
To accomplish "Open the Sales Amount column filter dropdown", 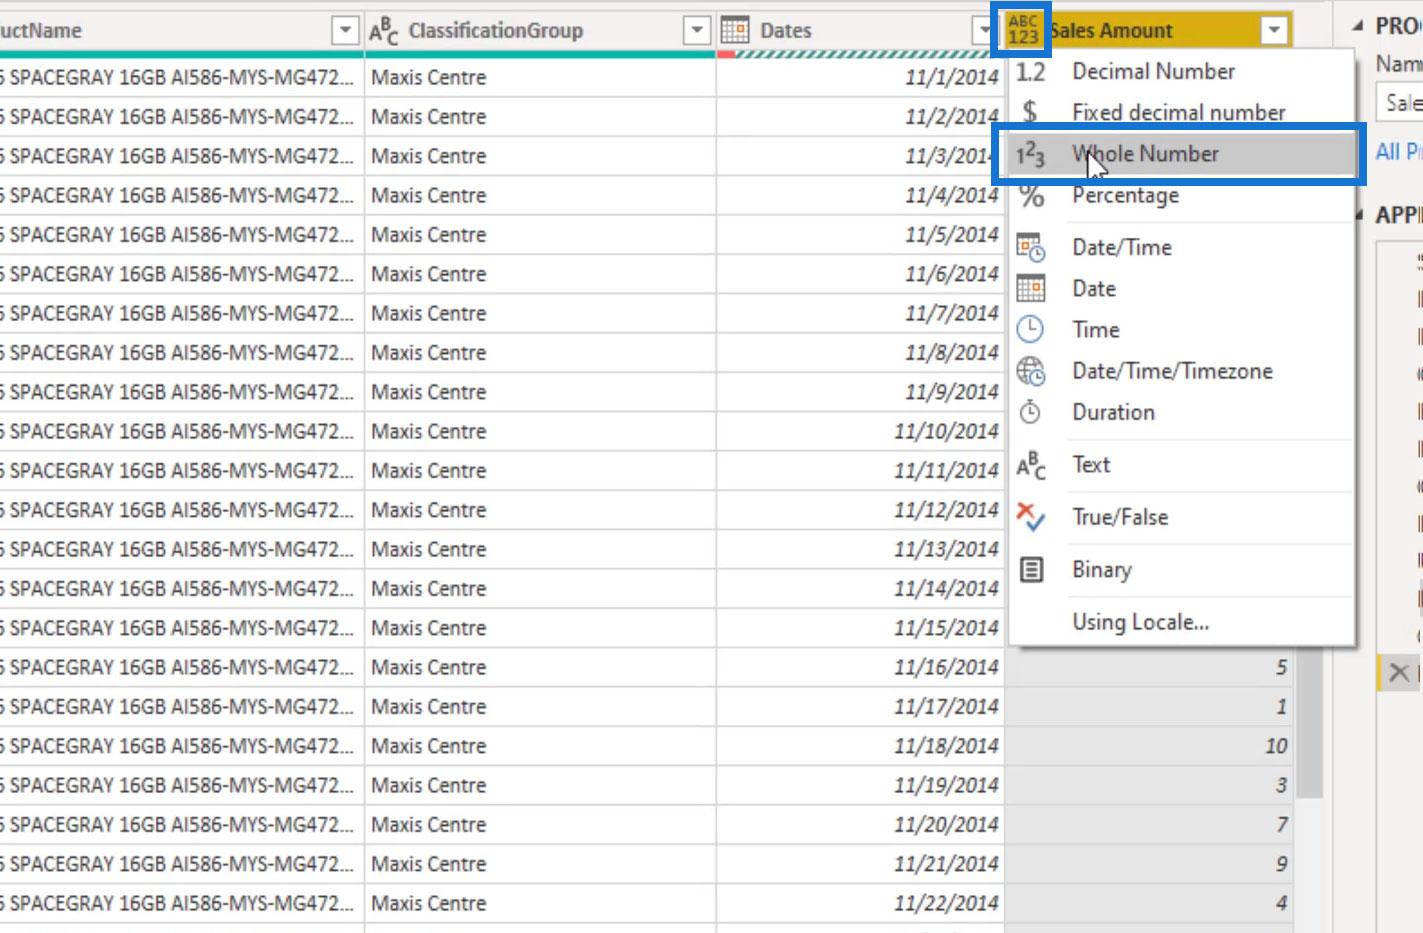I will [x=1274, y=31].
